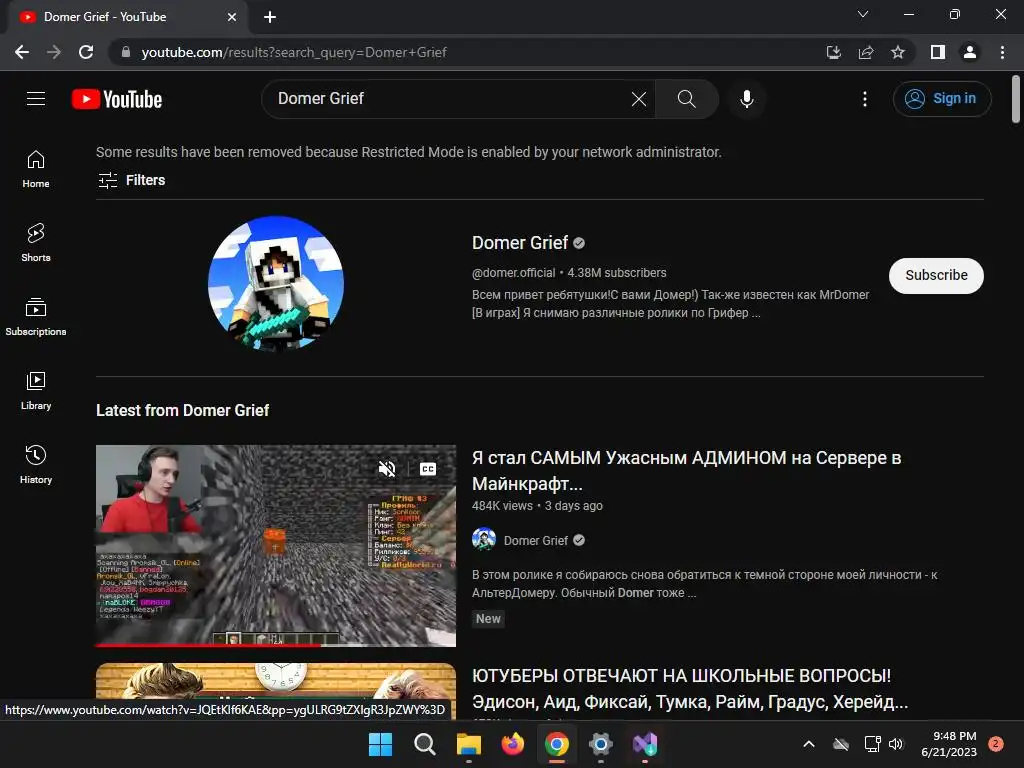The width and height of the screenshot is (1024, 768).
Task: Open Windows Start menu
Action: pos(380,744)
